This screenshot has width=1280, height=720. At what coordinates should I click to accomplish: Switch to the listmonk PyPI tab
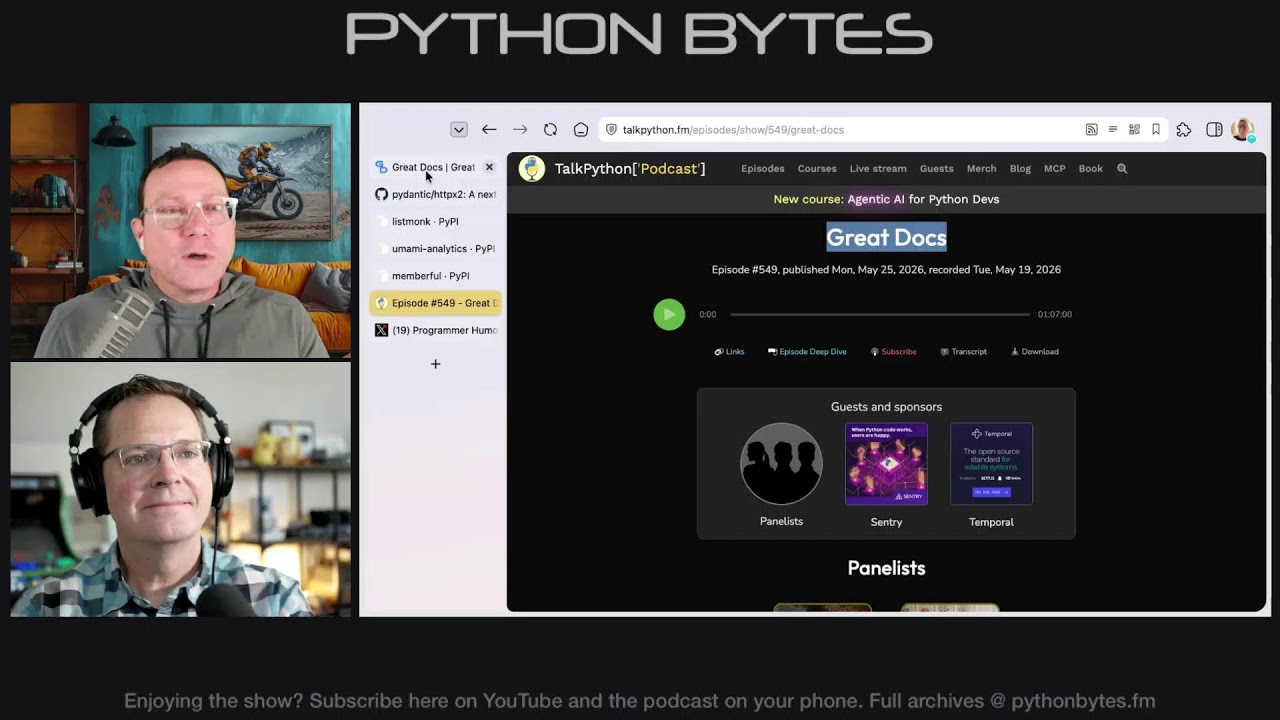point(436,221)
